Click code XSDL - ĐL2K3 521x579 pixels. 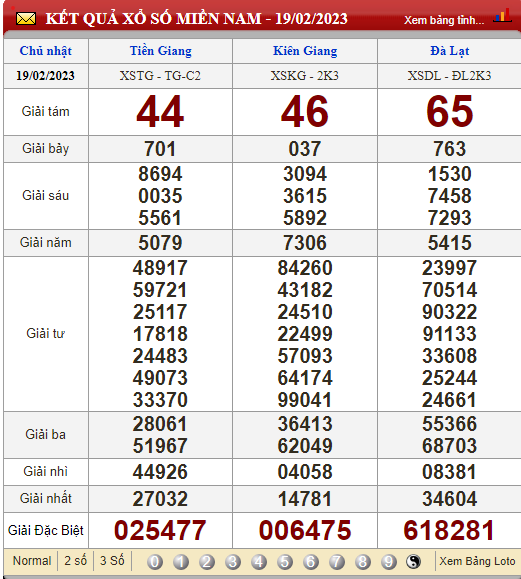449,76
